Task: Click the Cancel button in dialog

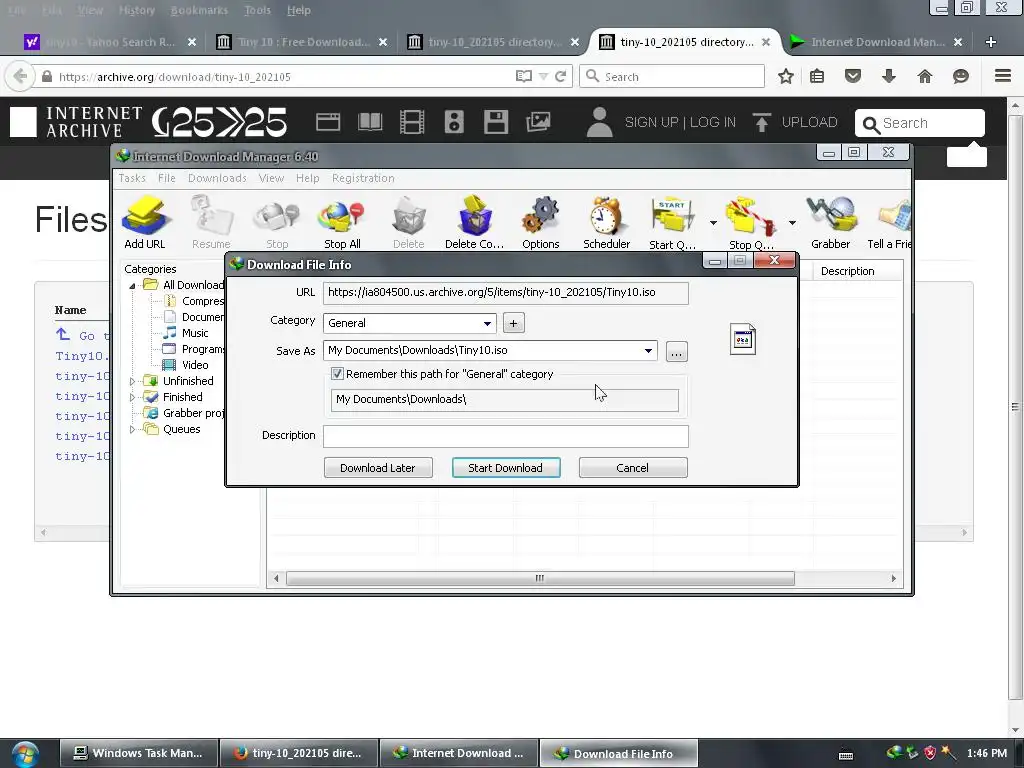Action: 633,468
